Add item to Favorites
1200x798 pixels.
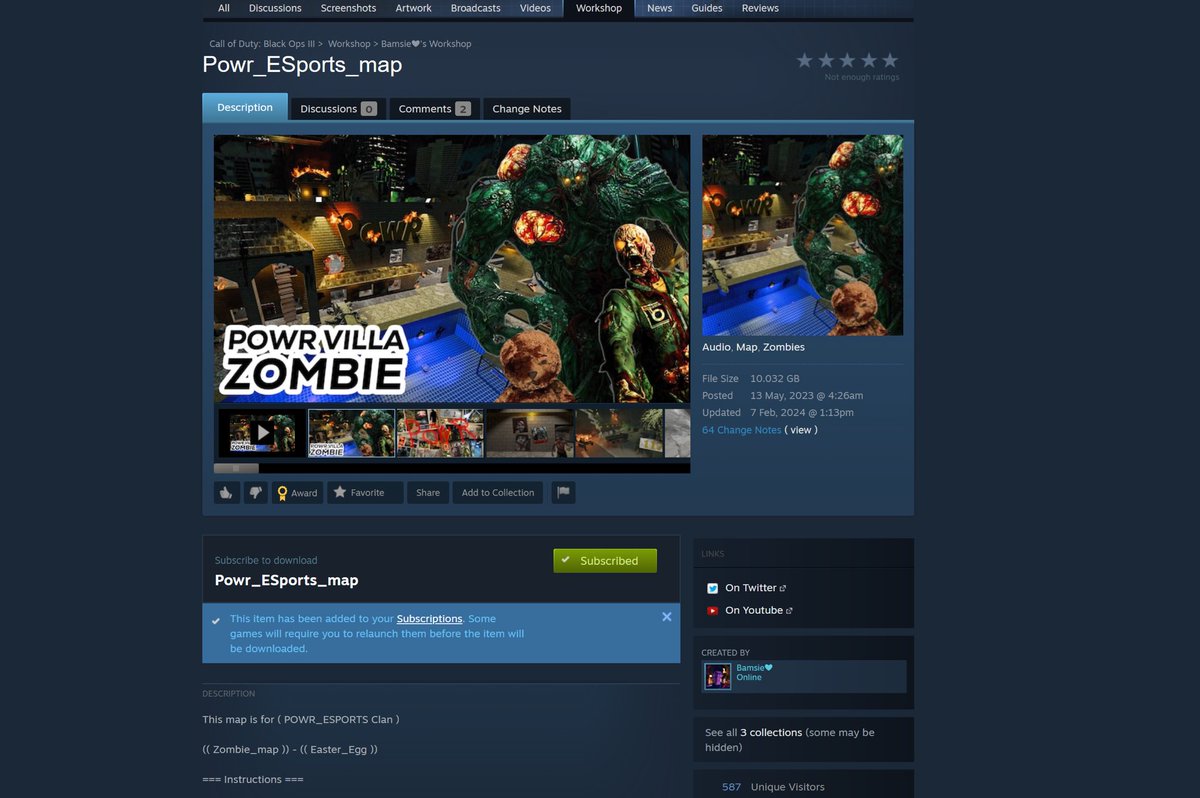[x=365, y=492]
